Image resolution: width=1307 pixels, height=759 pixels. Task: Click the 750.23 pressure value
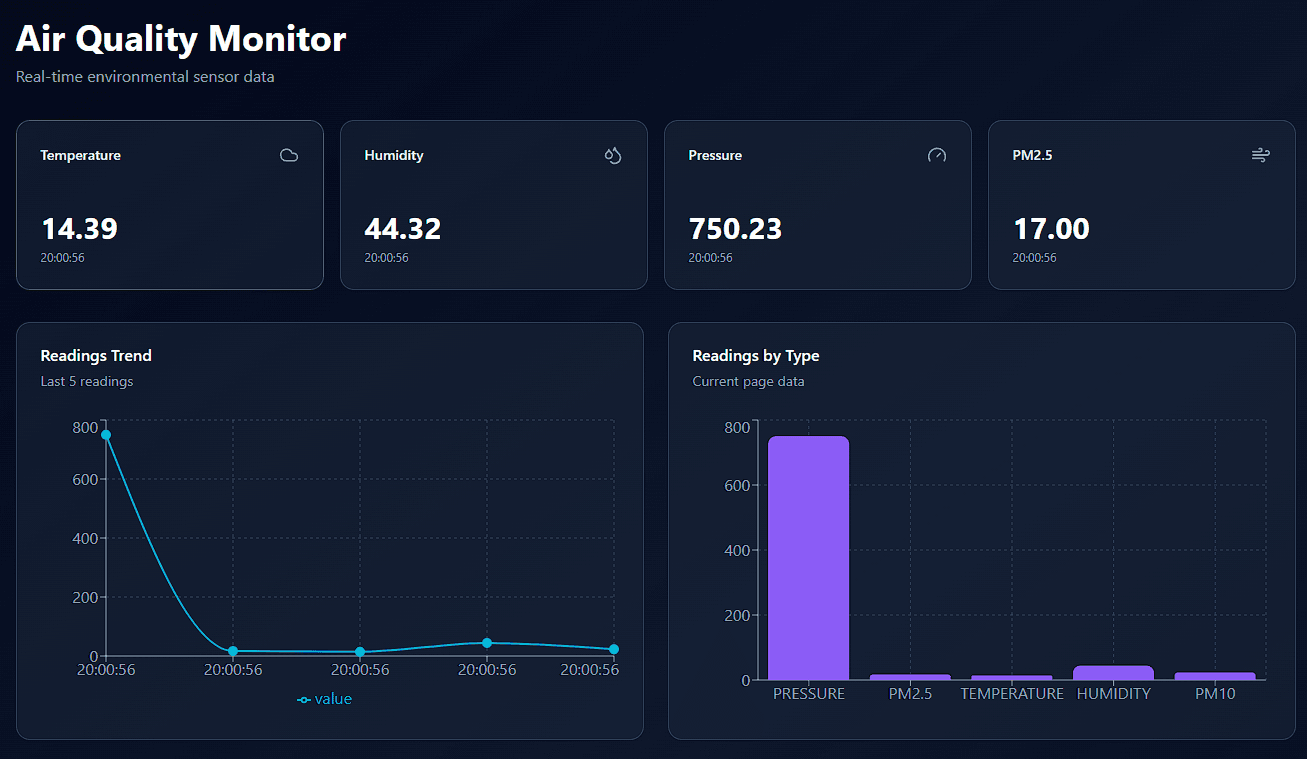click(x=735, y=229)
